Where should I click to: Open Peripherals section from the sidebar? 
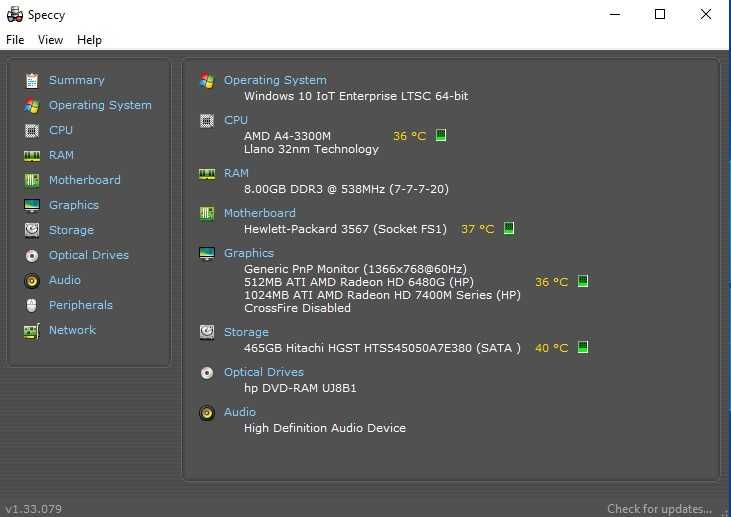click(81, 305)
